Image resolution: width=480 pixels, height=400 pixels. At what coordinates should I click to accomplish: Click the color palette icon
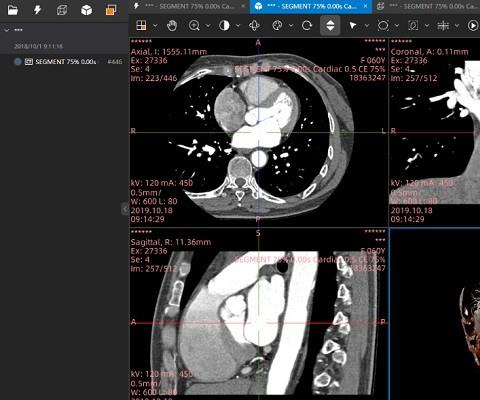tap(277, 26)
